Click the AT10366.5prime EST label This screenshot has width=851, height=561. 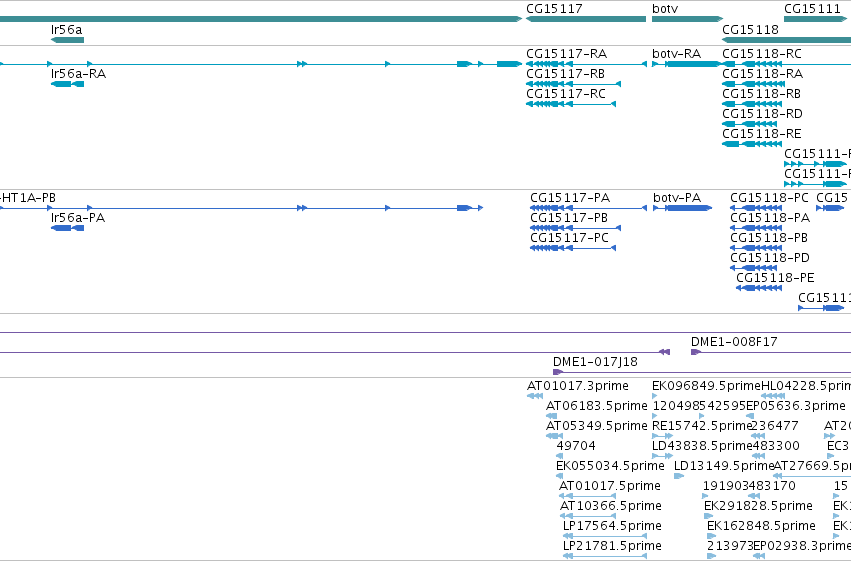pyautogui.click(x=611, y=507)
